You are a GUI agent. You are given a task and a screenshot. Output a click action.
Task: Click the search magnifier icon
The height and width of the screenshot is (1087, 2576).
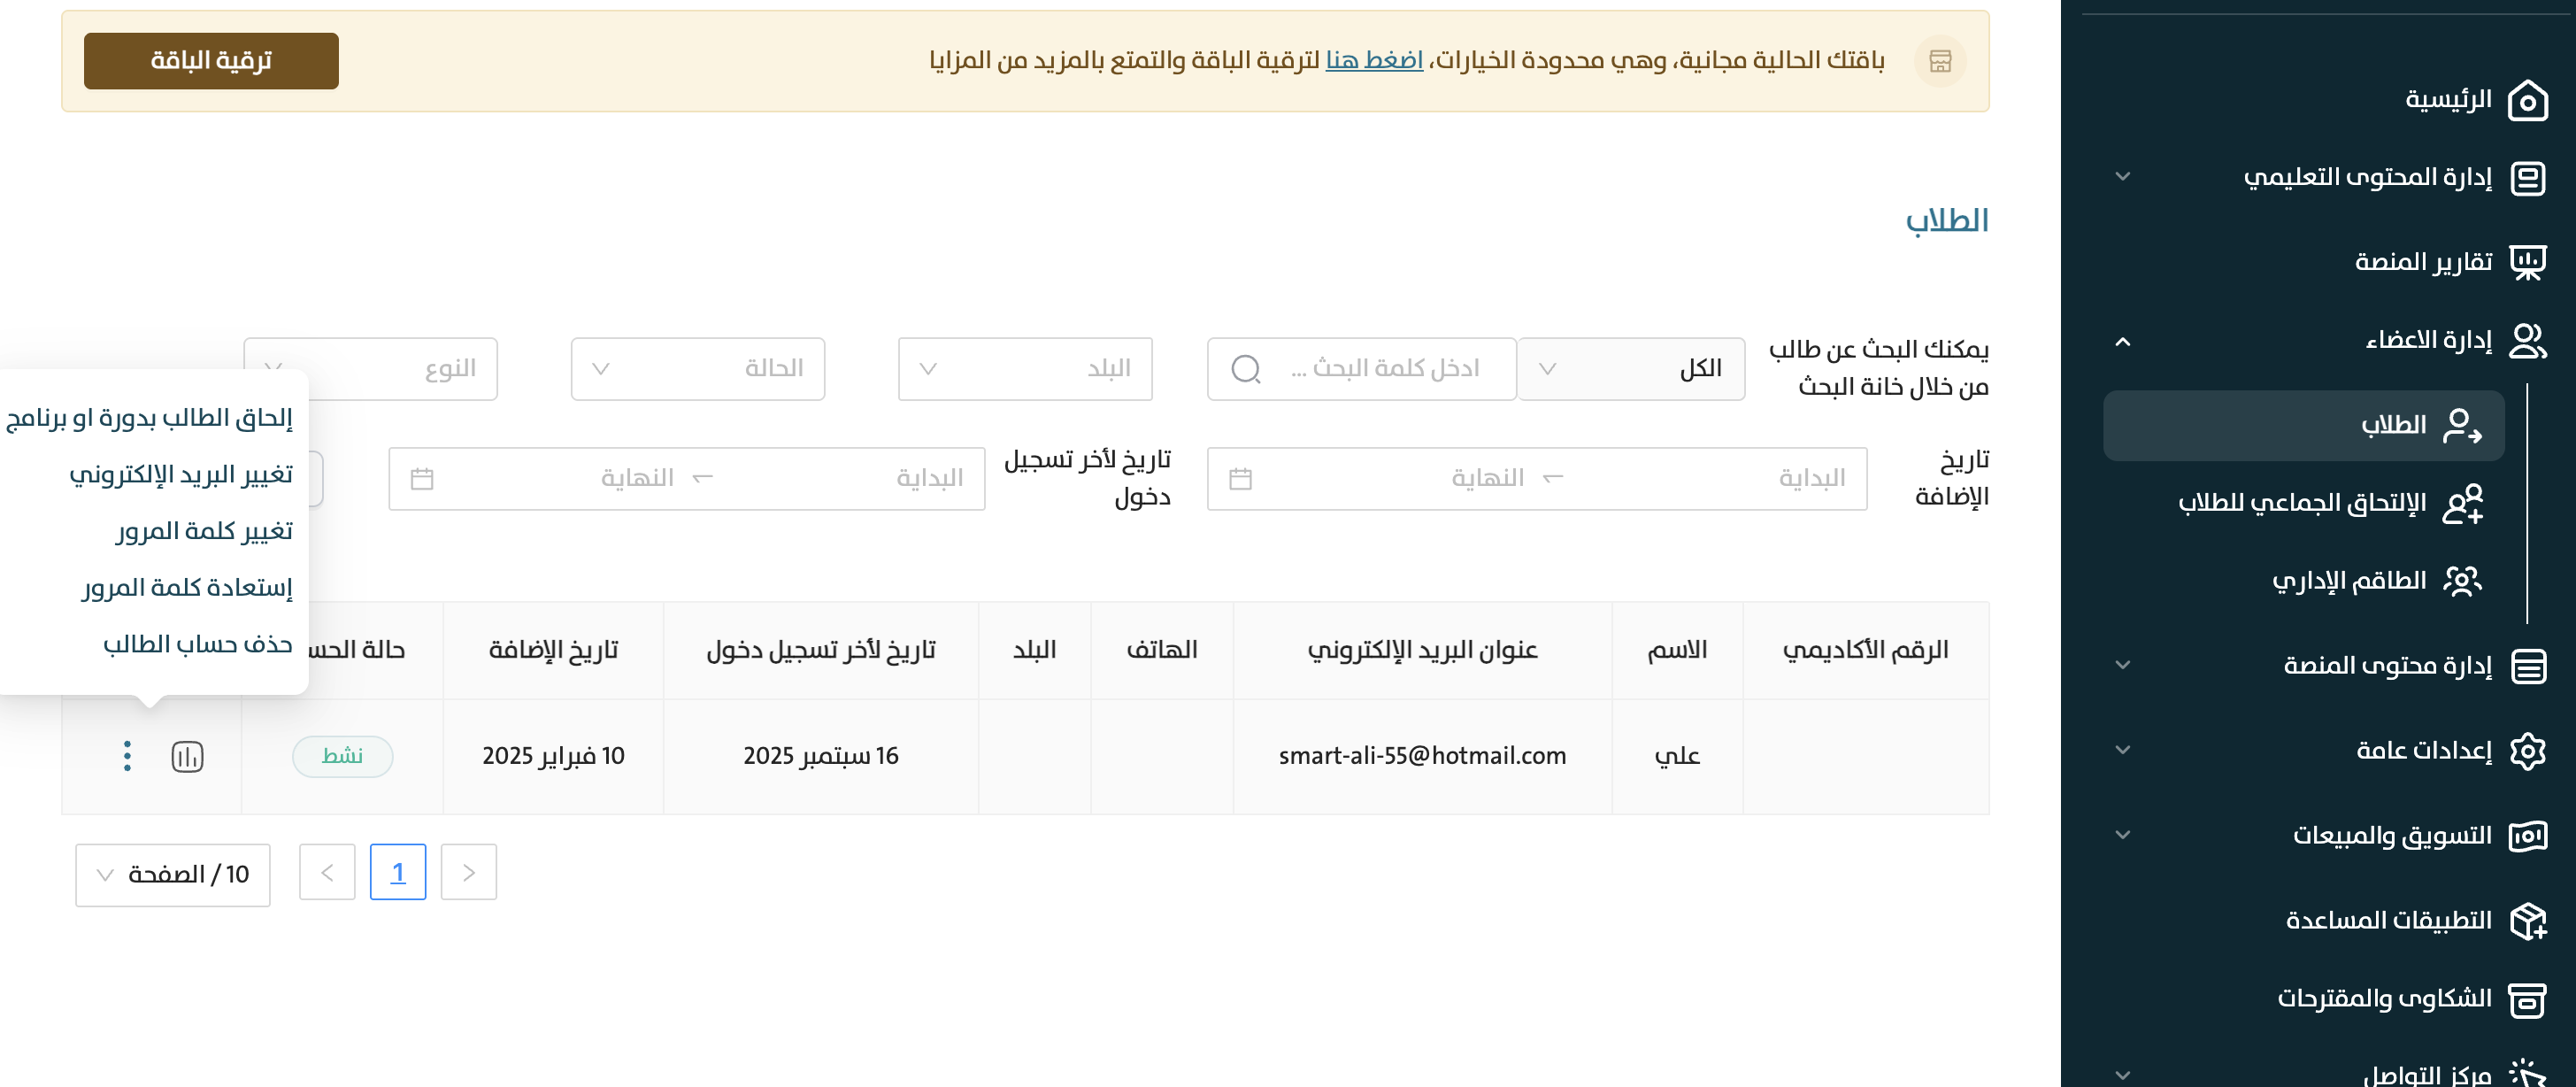click(x=1245, y=369)
